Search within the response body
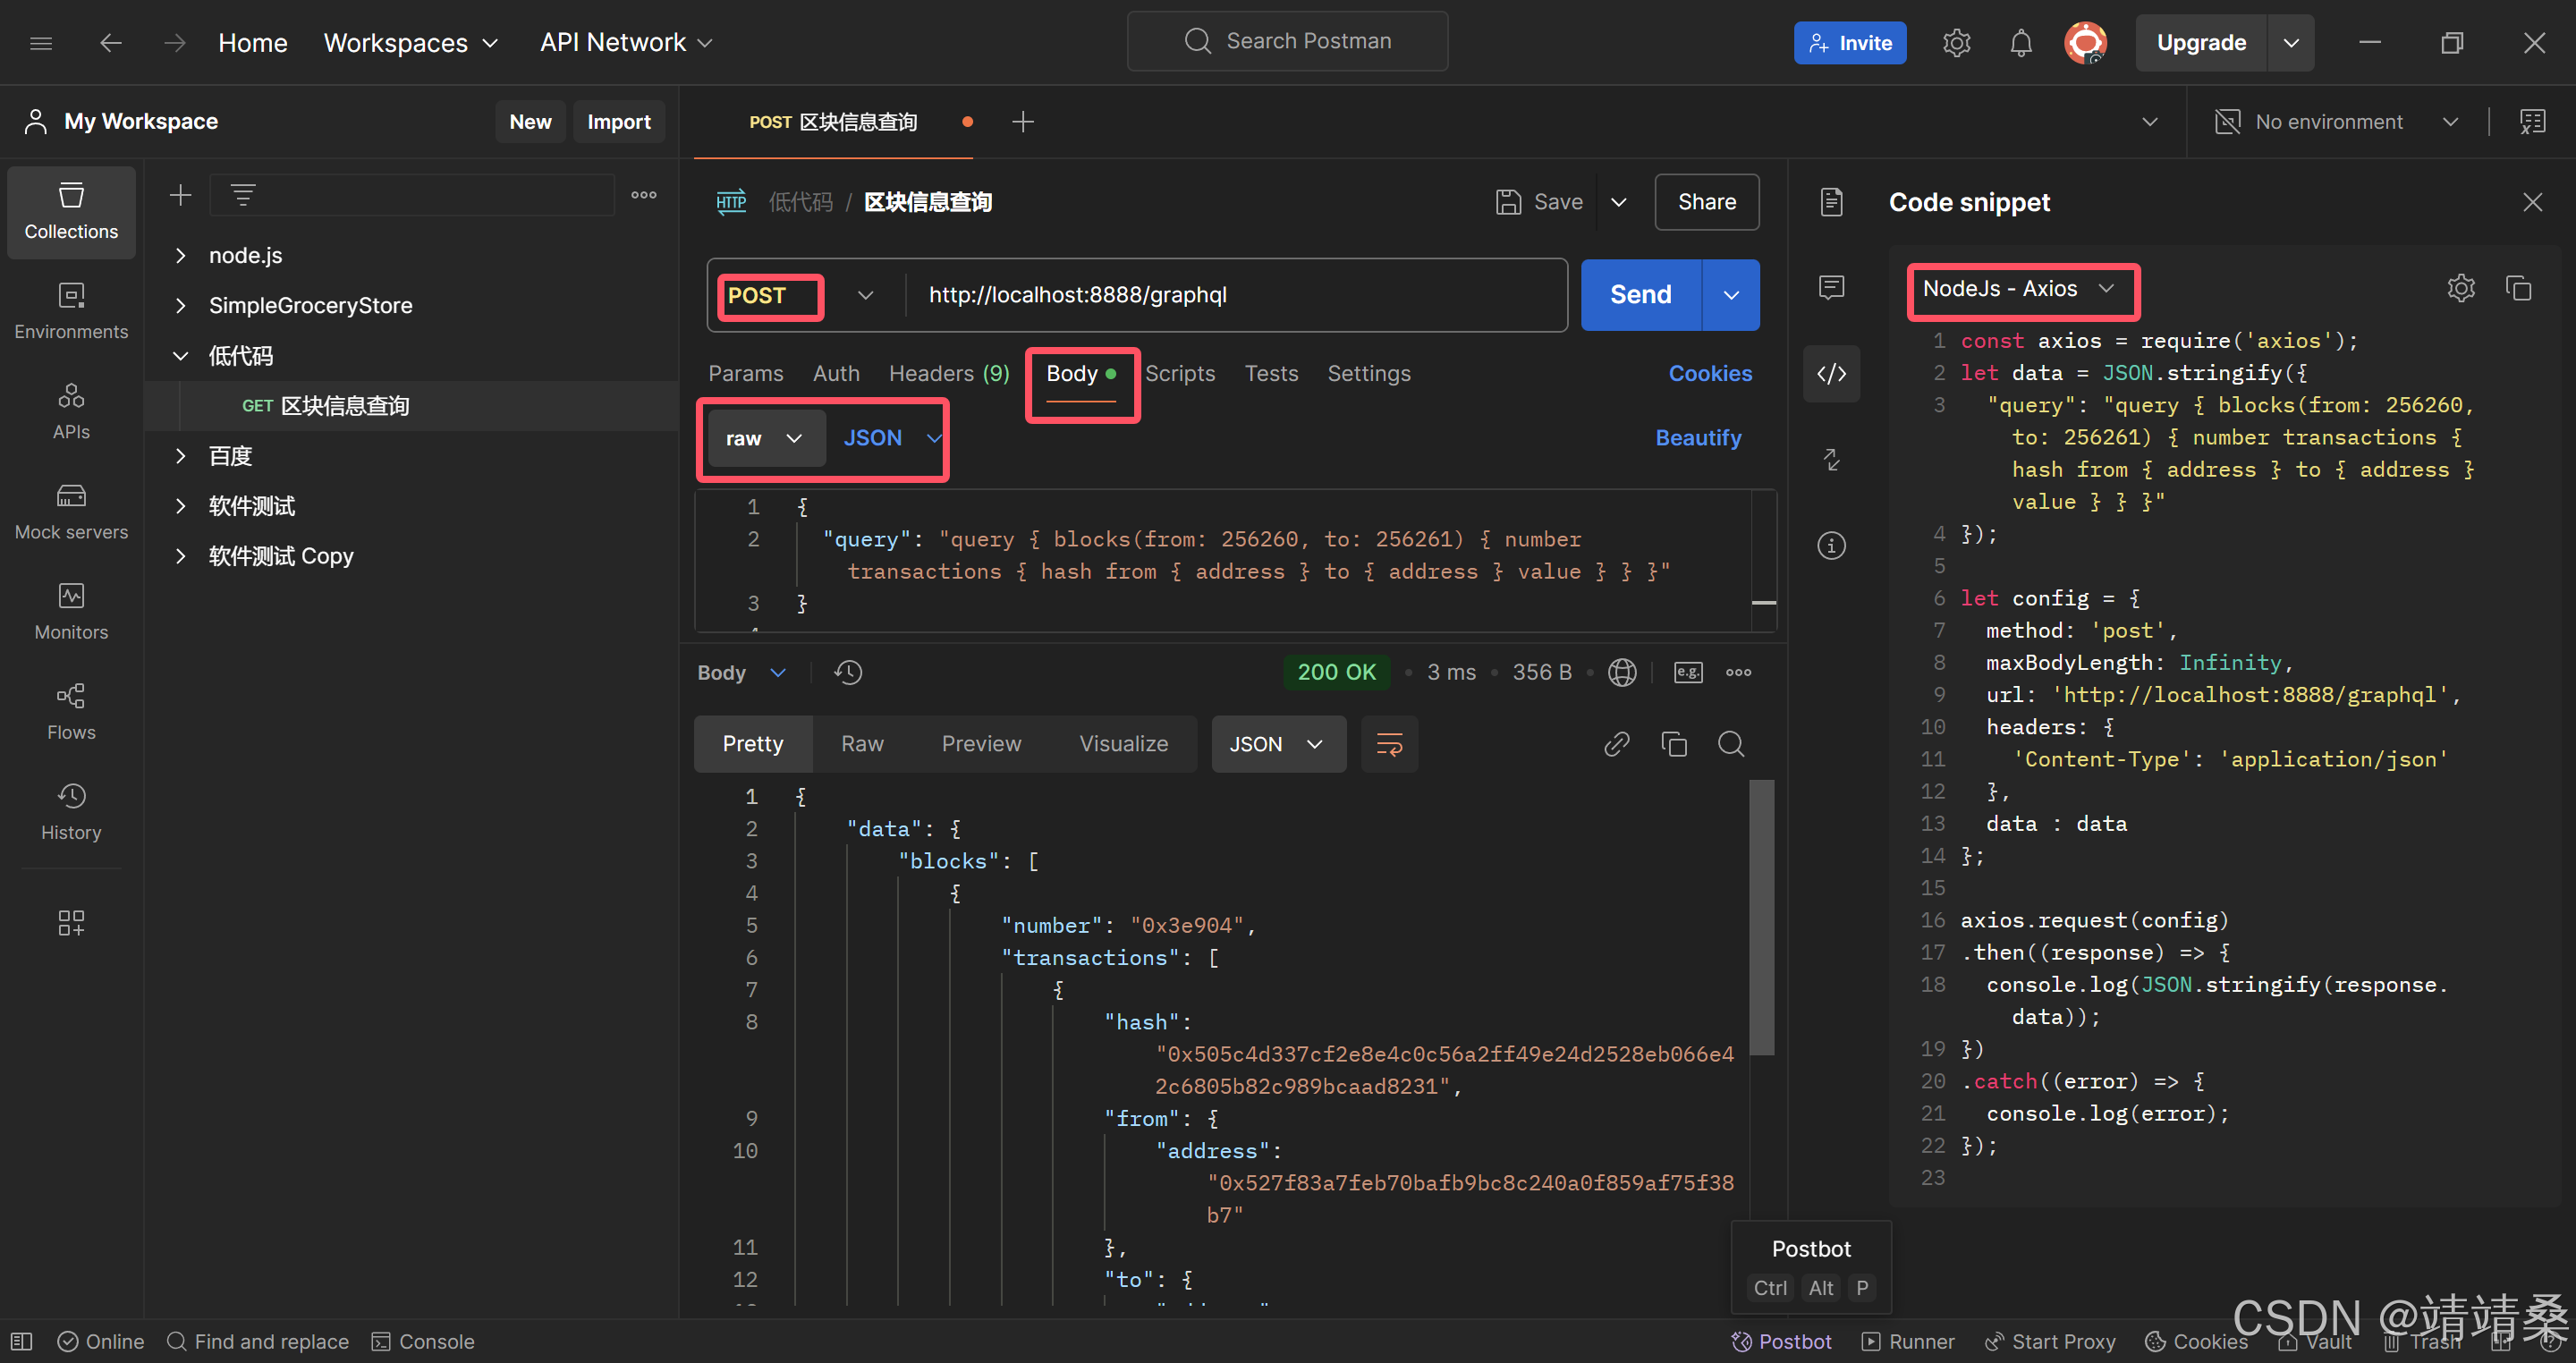This screenshot has height=1363, width=2576. coord(1731,744)
